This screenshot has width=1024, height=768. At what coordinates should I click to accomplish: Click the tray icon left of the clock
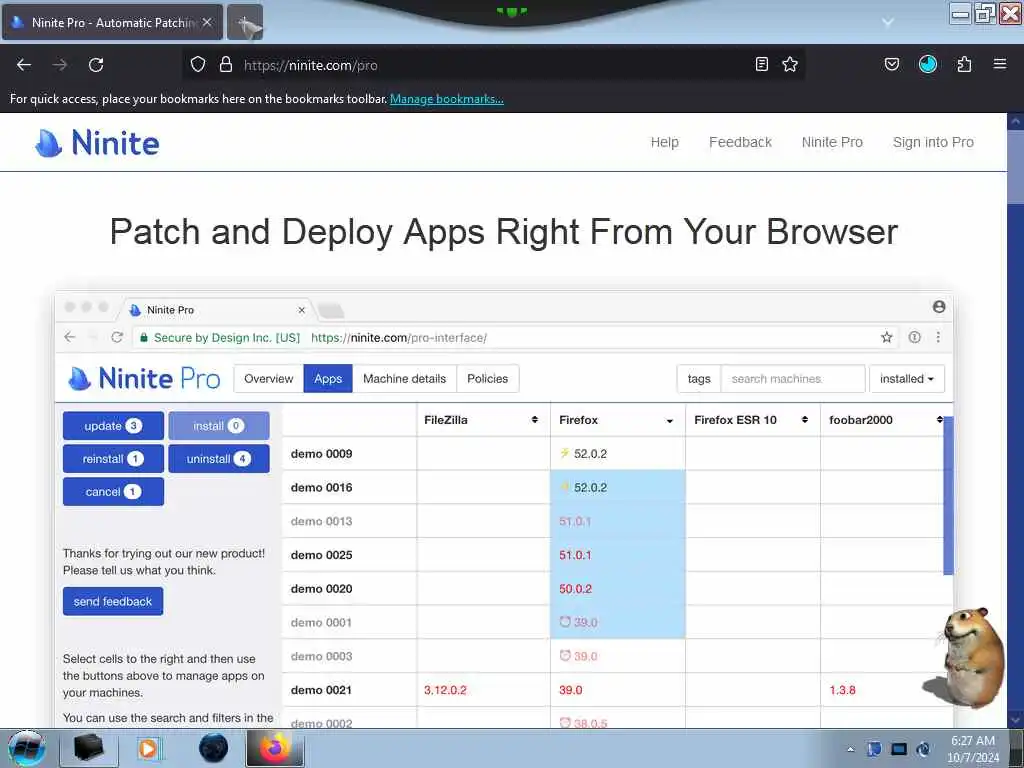tap(923, 749)
